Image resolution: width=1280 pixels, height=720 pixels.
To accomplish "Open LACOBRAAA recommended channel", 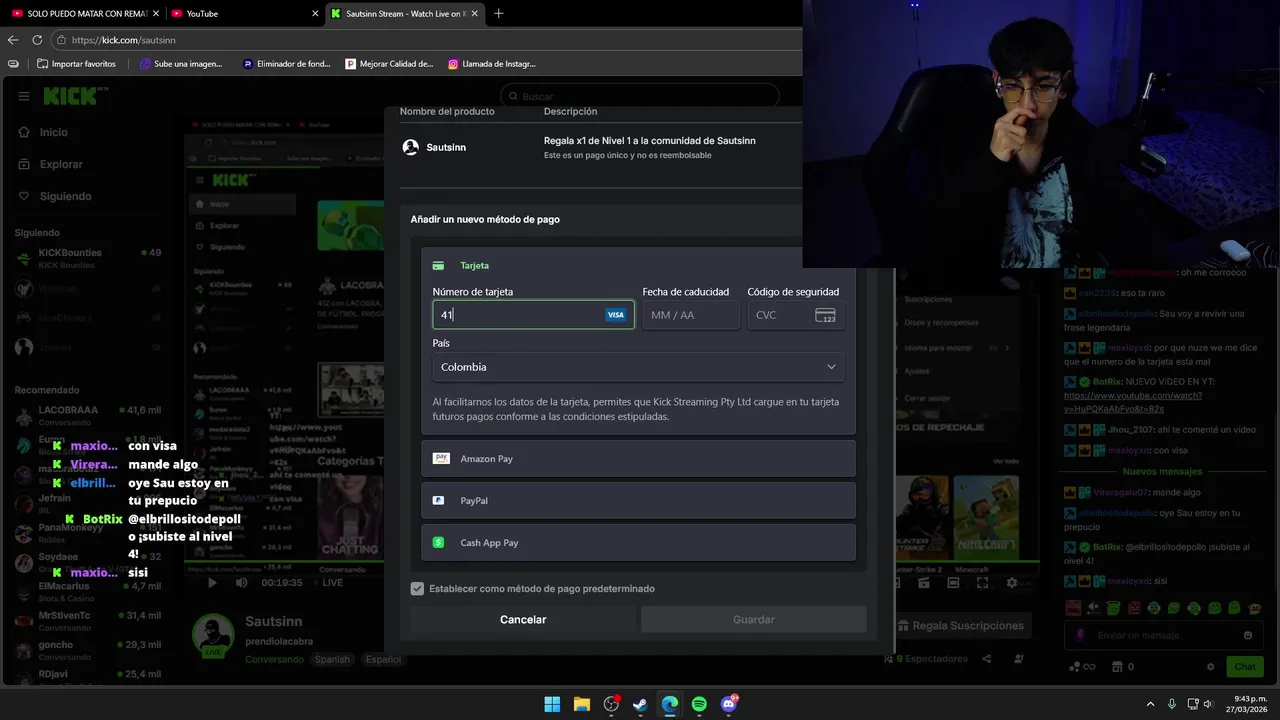I will click(x=88, y=415).
